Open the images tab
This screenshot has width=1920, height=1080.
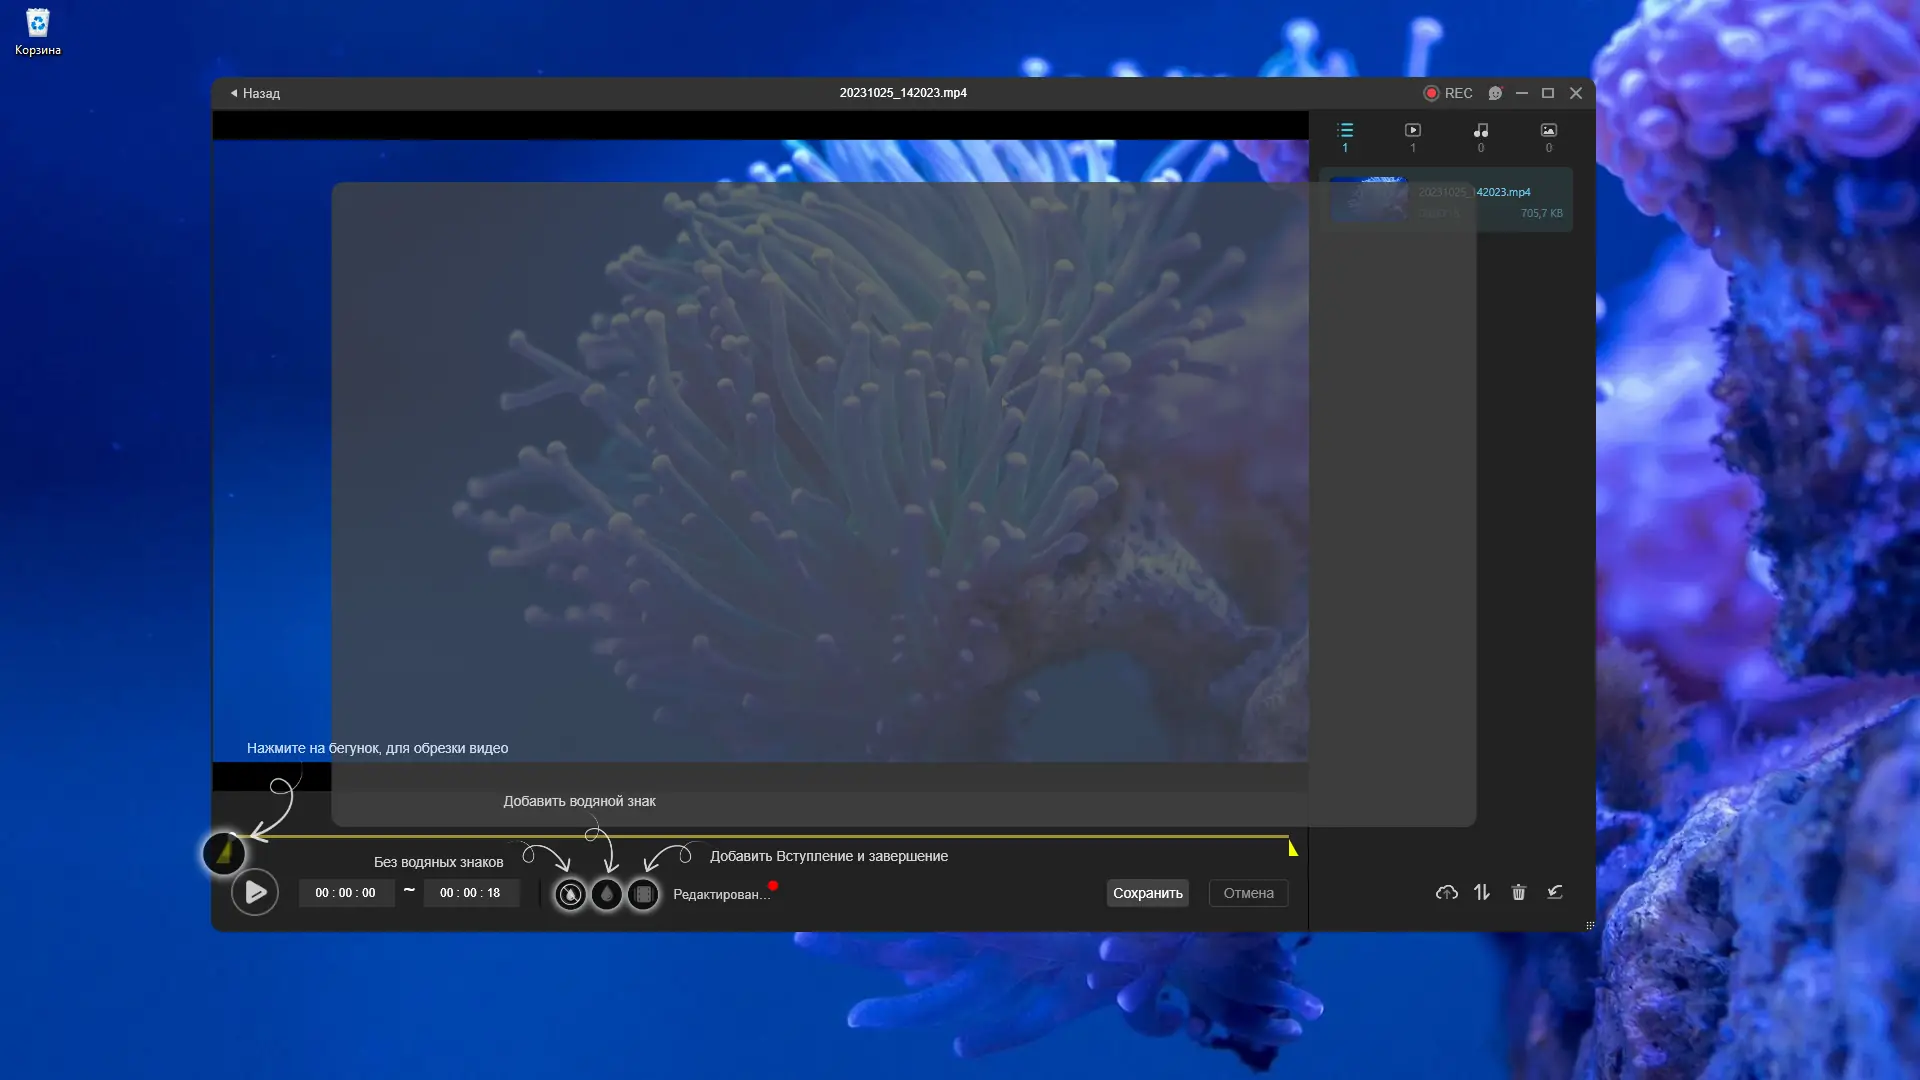1549,136
